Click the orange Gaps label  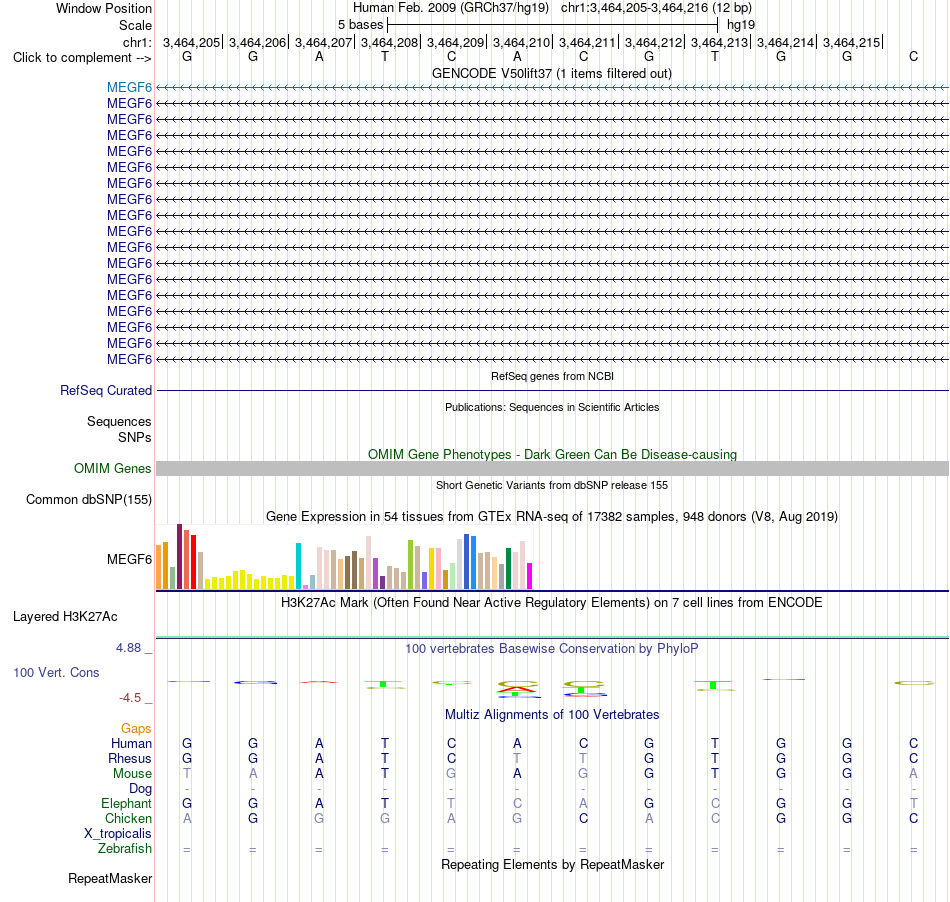click(136, 728)
